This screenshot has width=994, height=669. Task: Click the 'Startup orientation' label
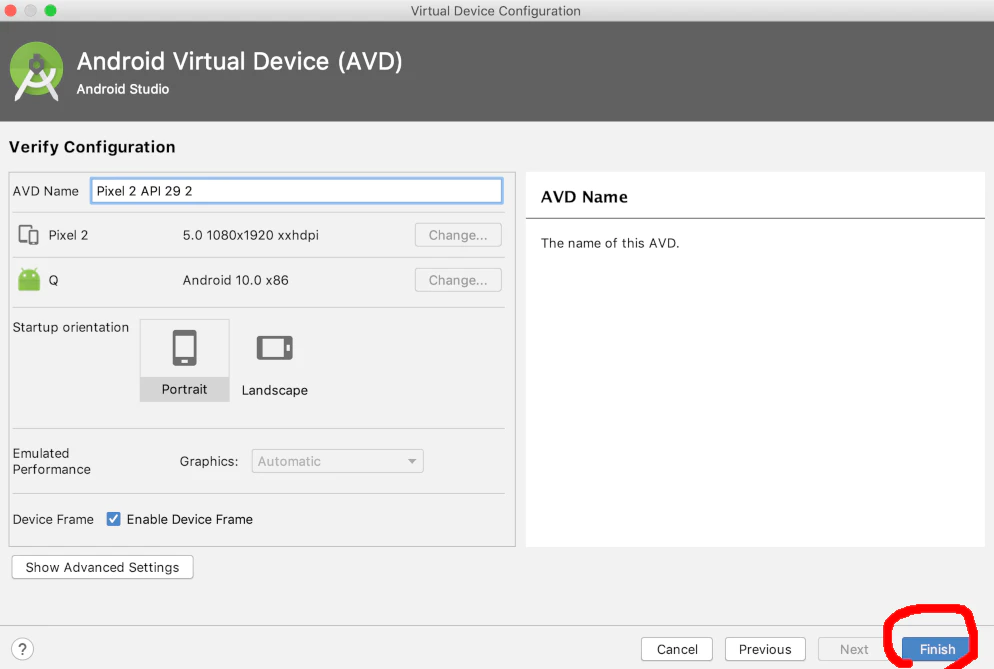tap(70, 327)
